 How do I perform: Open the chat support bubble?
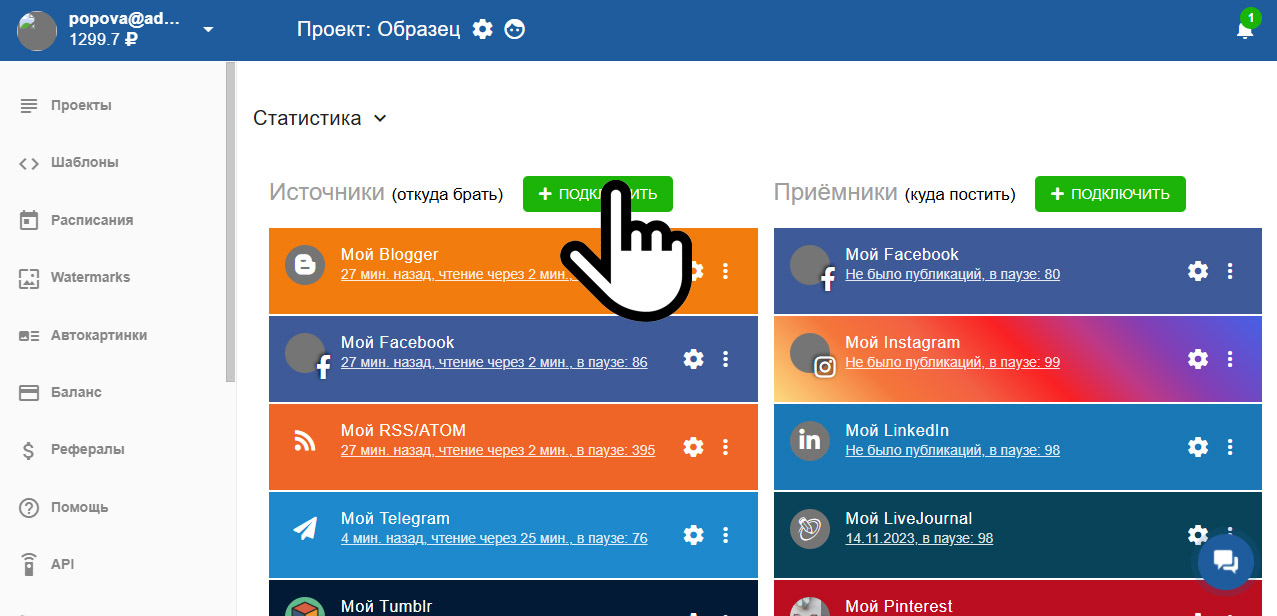coord(1226,561)
